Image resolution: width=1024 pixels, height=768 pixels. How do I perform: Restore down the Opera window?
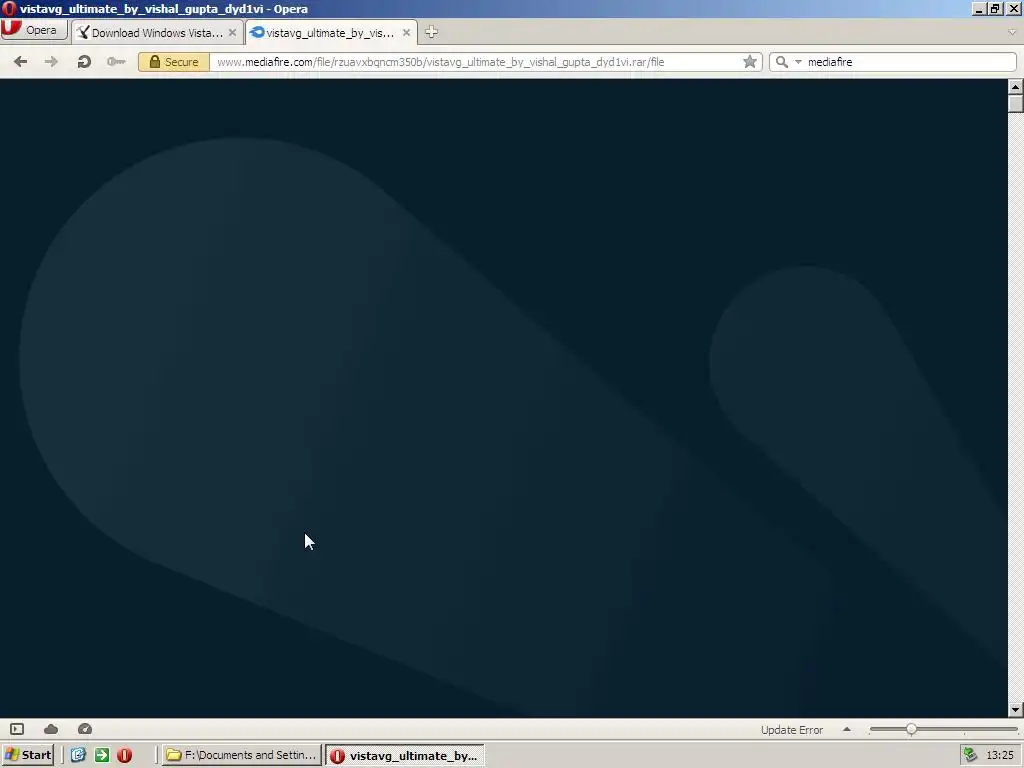pos(995,8)
